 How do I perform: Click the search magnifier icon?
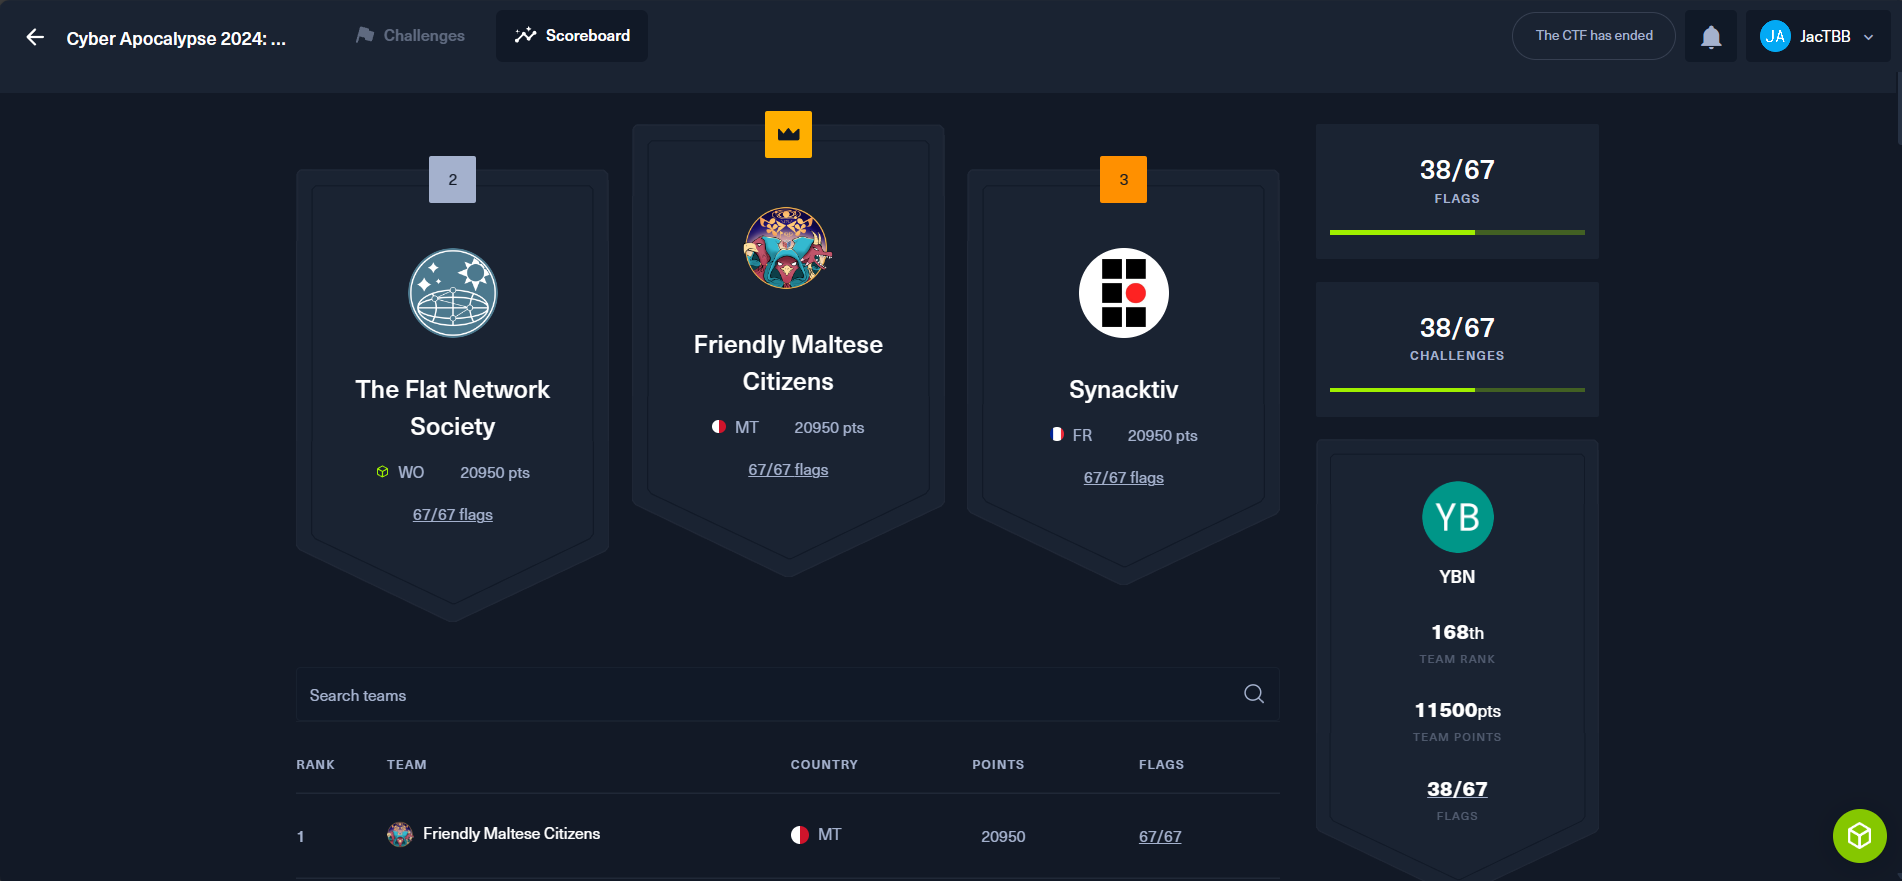(x=1254, y=694)
